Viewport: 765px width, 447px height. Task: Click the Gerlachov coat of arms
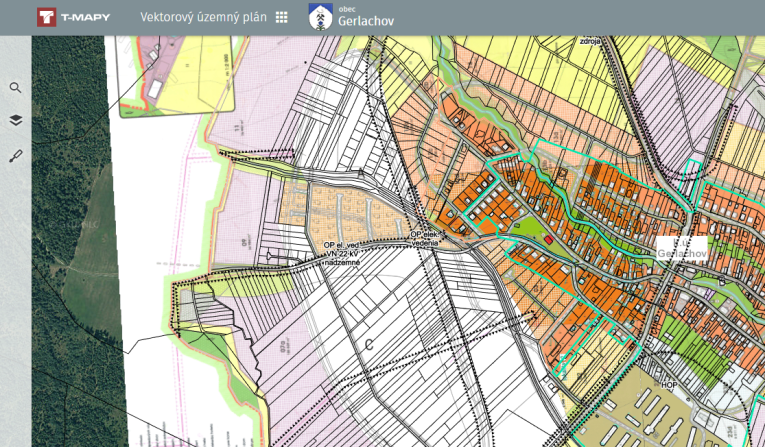[321, 17]
